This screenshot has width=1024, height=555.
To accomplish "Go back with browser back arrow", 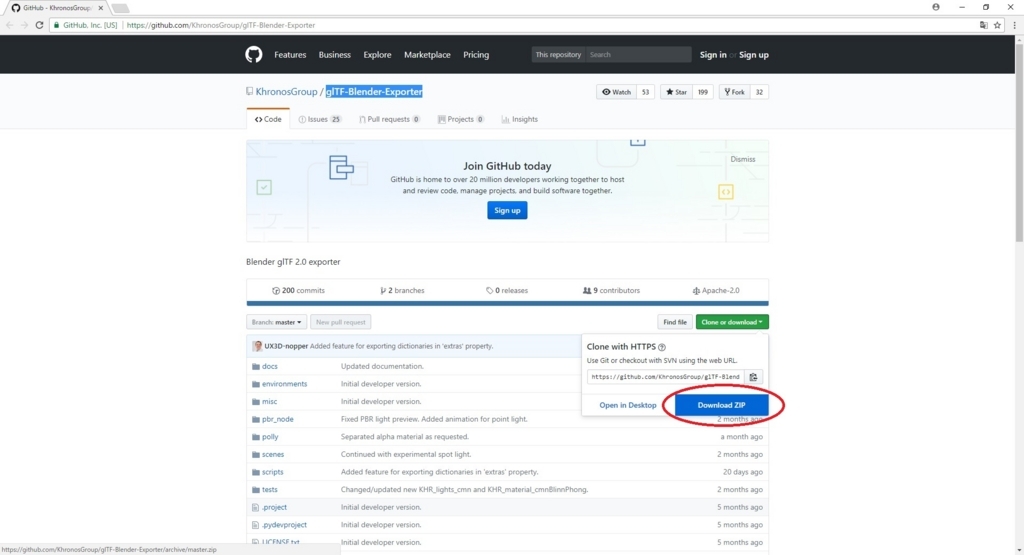I will pos(9,25).
